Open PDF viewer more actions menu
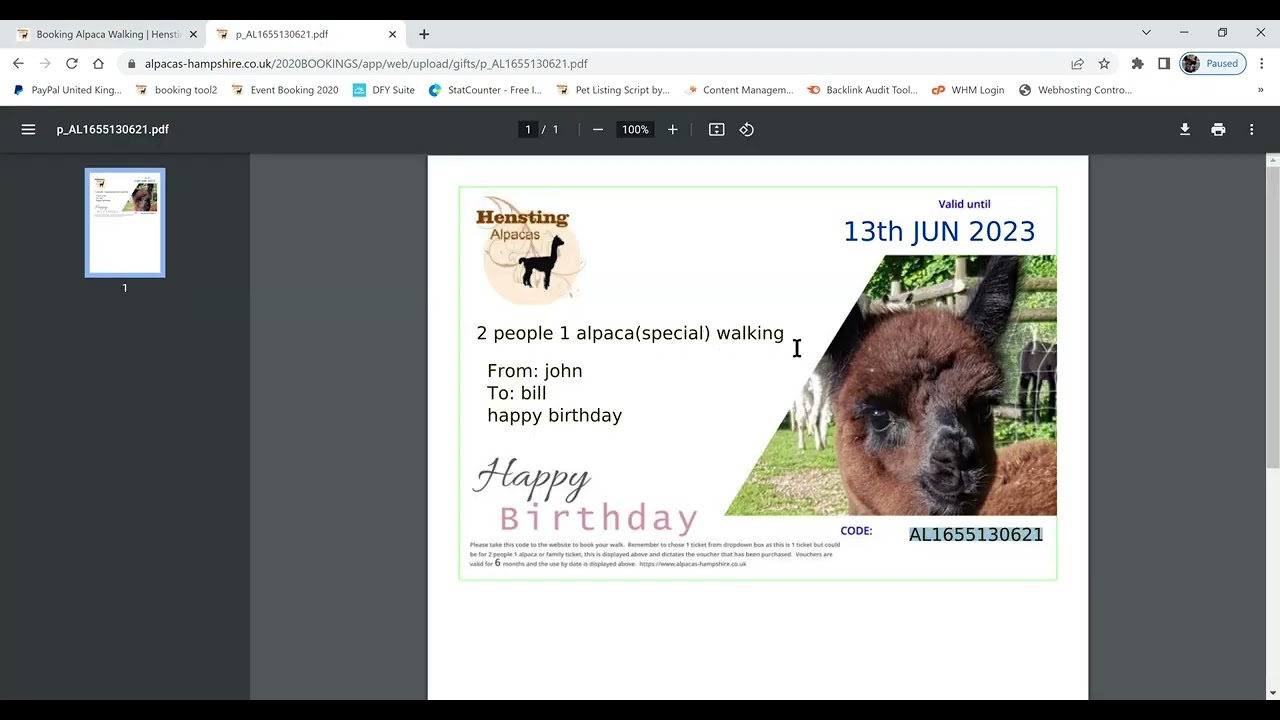1280x720 pixels. click(x=1251, y=129)
